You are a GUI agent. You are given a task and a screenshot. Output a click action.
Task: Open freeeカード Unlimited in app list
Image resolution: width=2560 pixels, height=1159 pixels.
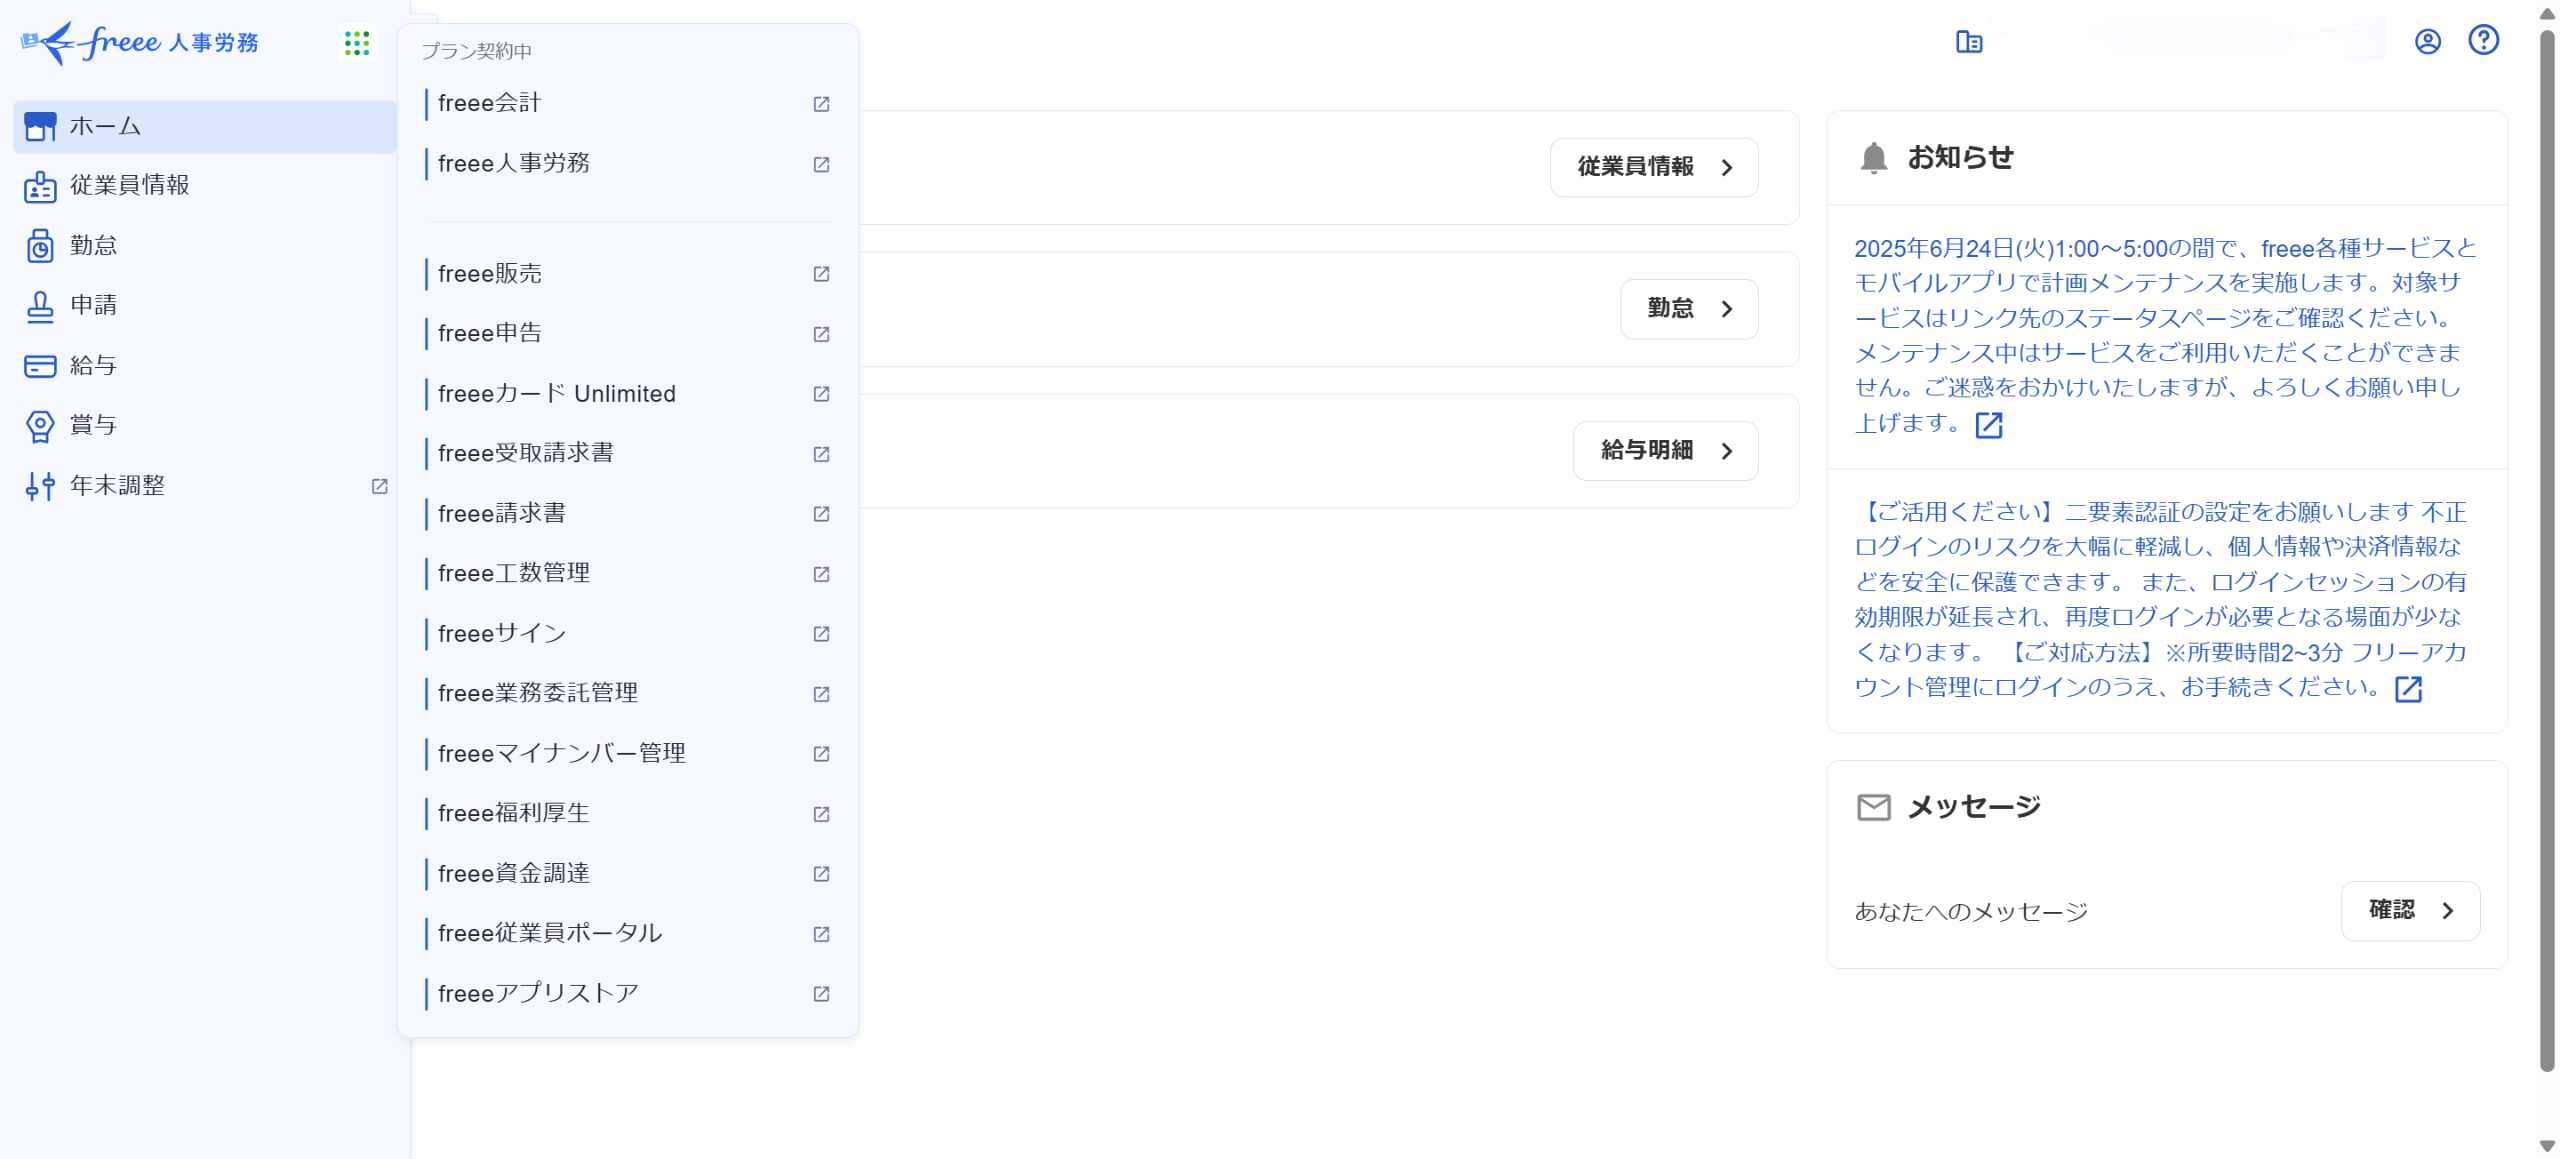click(x=556, y=394)
